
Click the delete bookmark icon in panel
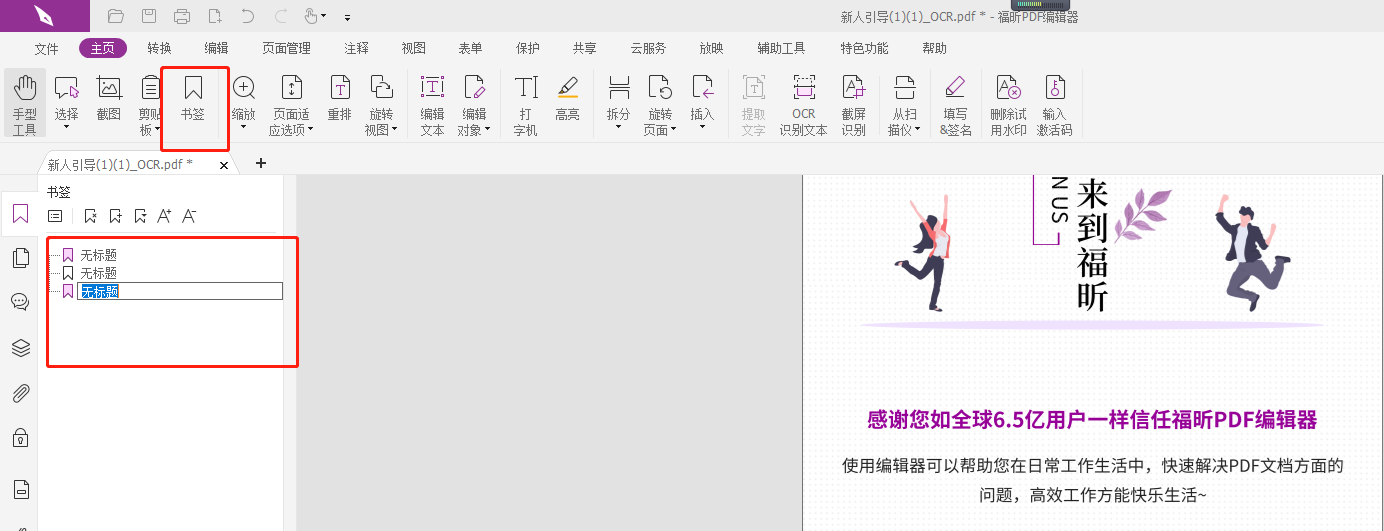click(91, 216)
